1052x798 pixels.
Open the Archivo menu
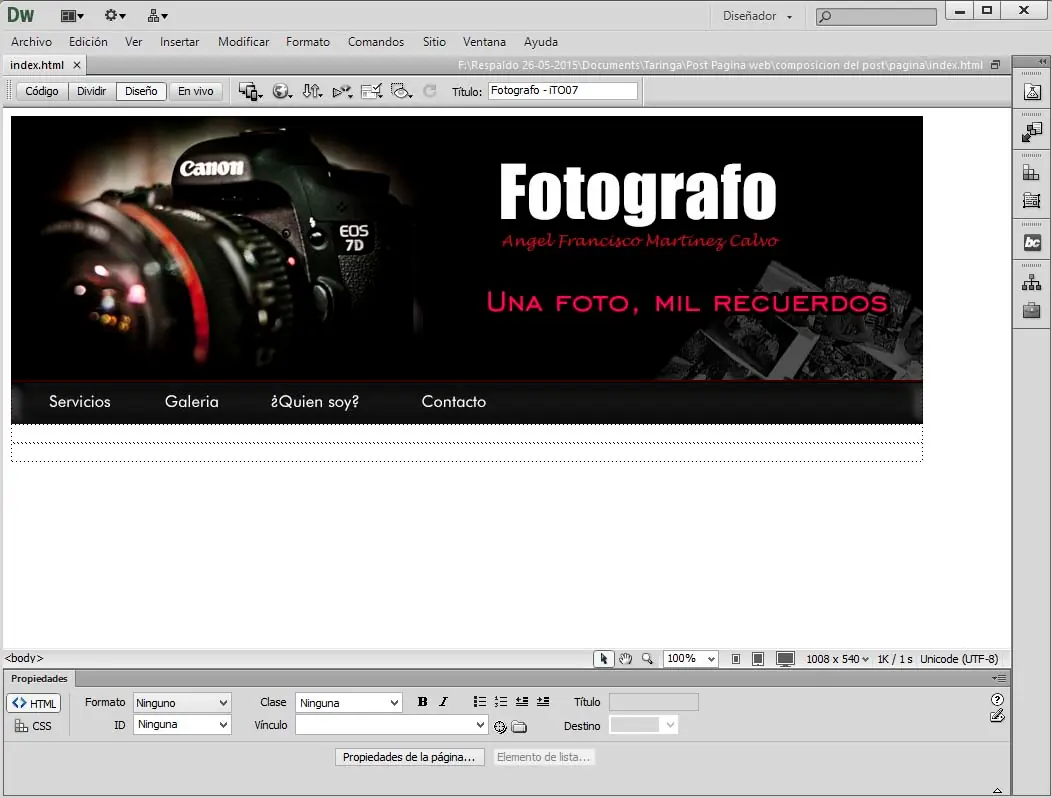click(32, 42)
